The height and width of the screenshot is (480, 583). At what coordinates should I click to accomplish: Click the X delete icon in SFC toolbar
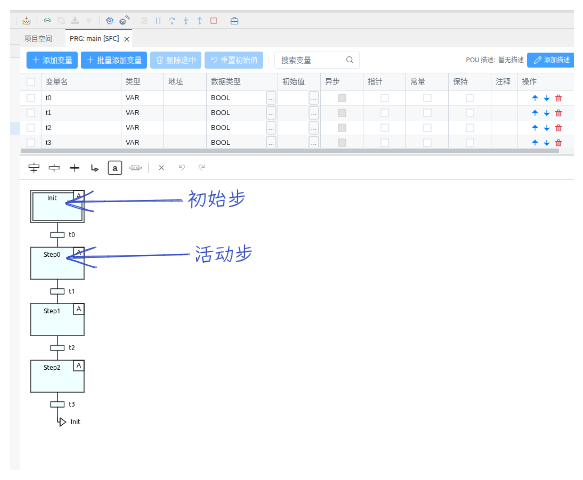coord(161,168)
